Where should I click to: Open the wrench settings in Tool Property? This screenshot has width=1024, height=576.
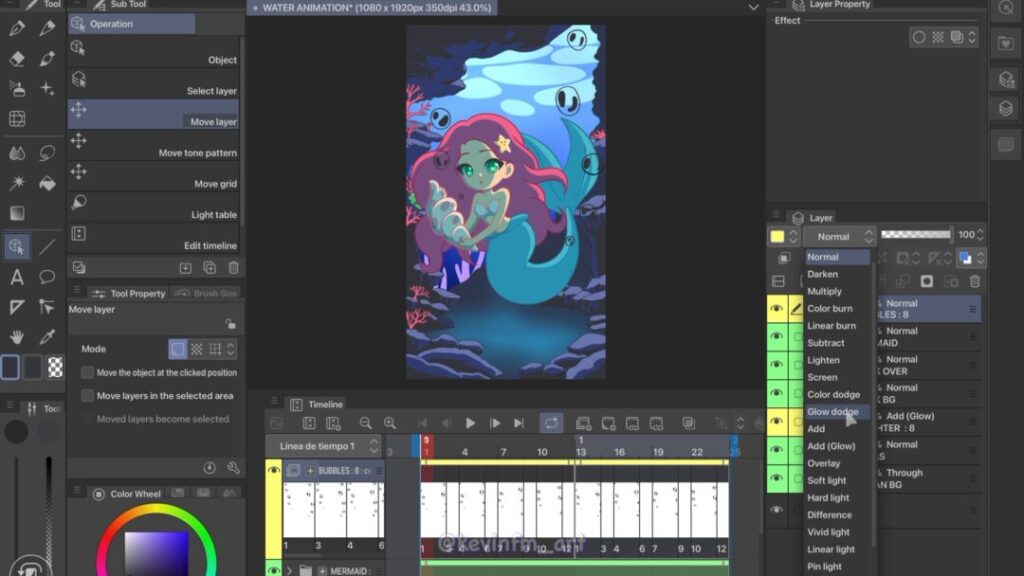click(x=233, y=468)
